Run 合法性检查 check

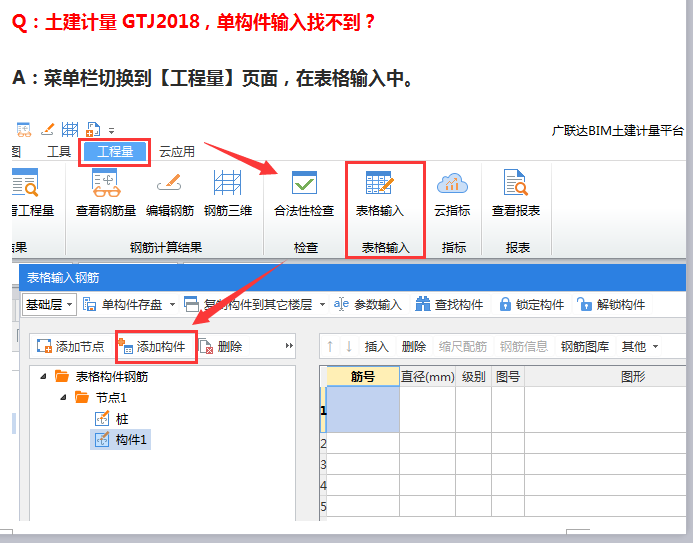tap(304, 194)
